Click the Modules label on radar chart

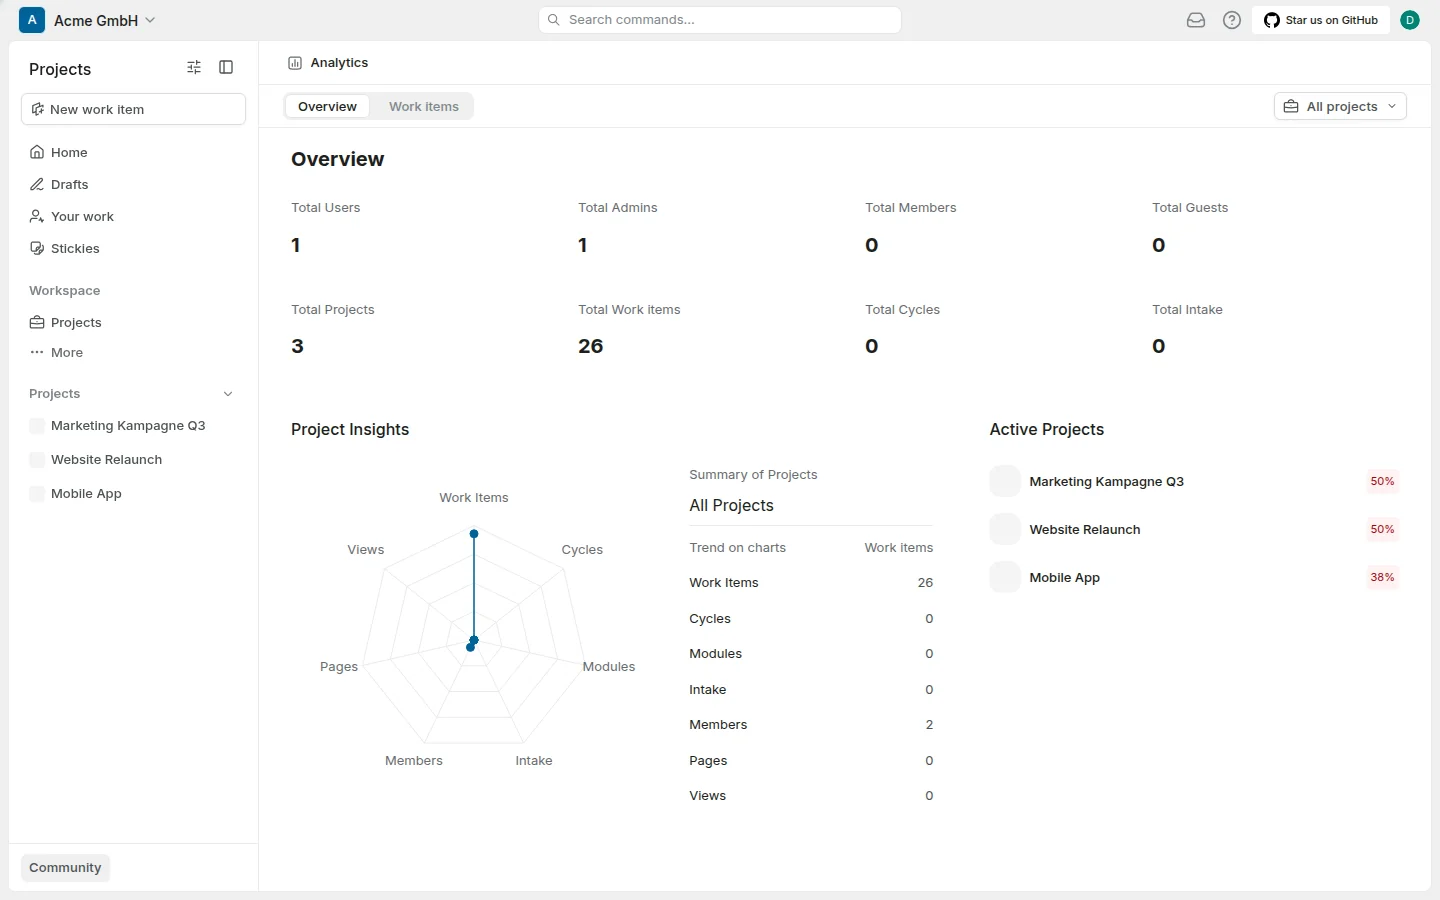point(609,667)
